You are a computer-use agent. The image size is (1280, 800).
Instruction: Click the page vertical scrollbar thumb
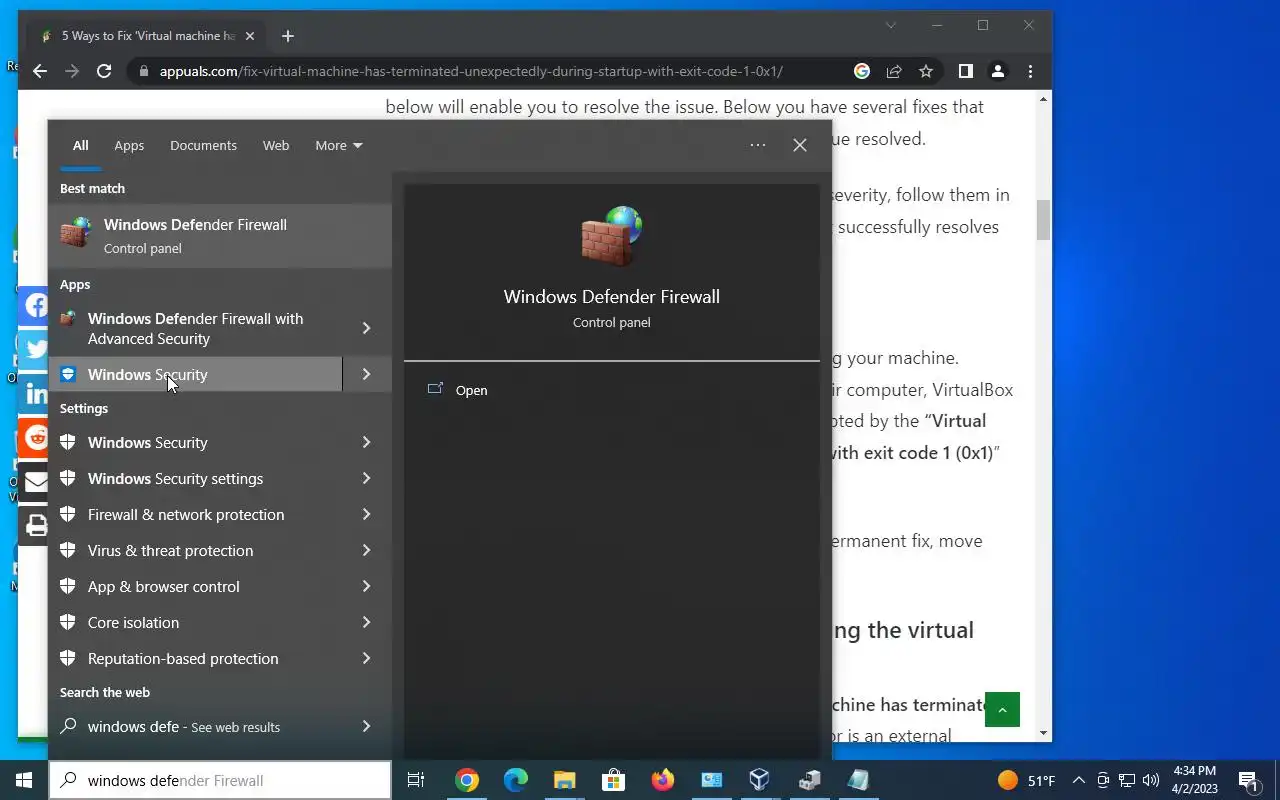coord(1044,220)
